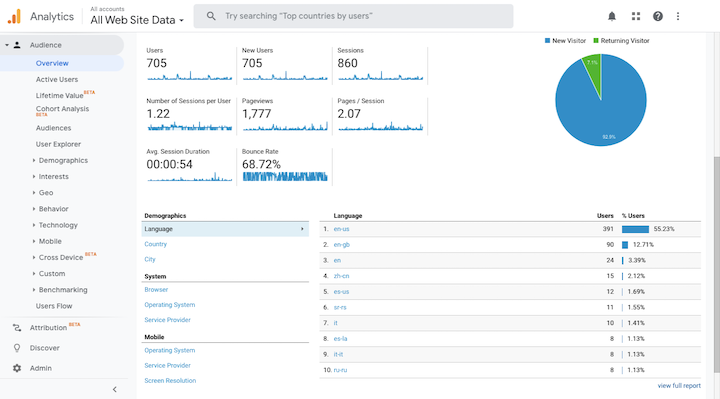Click the vertical page scrollbar
Image resolution: width=720 pixels, height=399 pixels.
click(x=717, y=264)
